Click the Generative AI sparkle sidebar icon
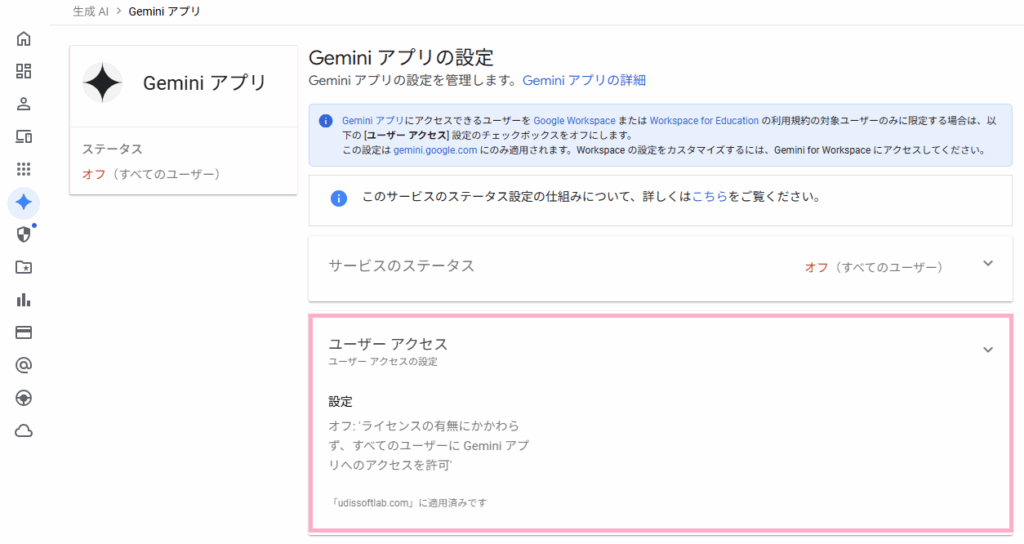 point(24,202)
